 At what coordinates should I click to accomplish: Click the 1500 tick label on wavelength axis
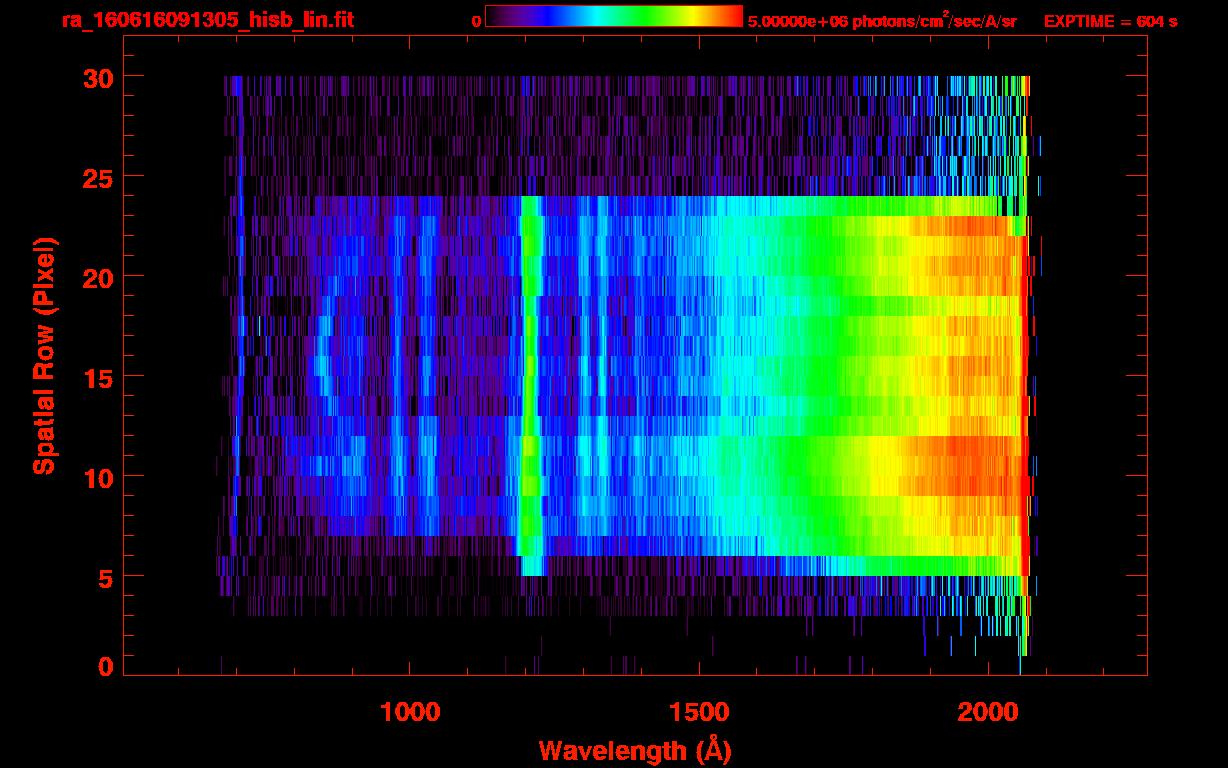pos(699,712)
